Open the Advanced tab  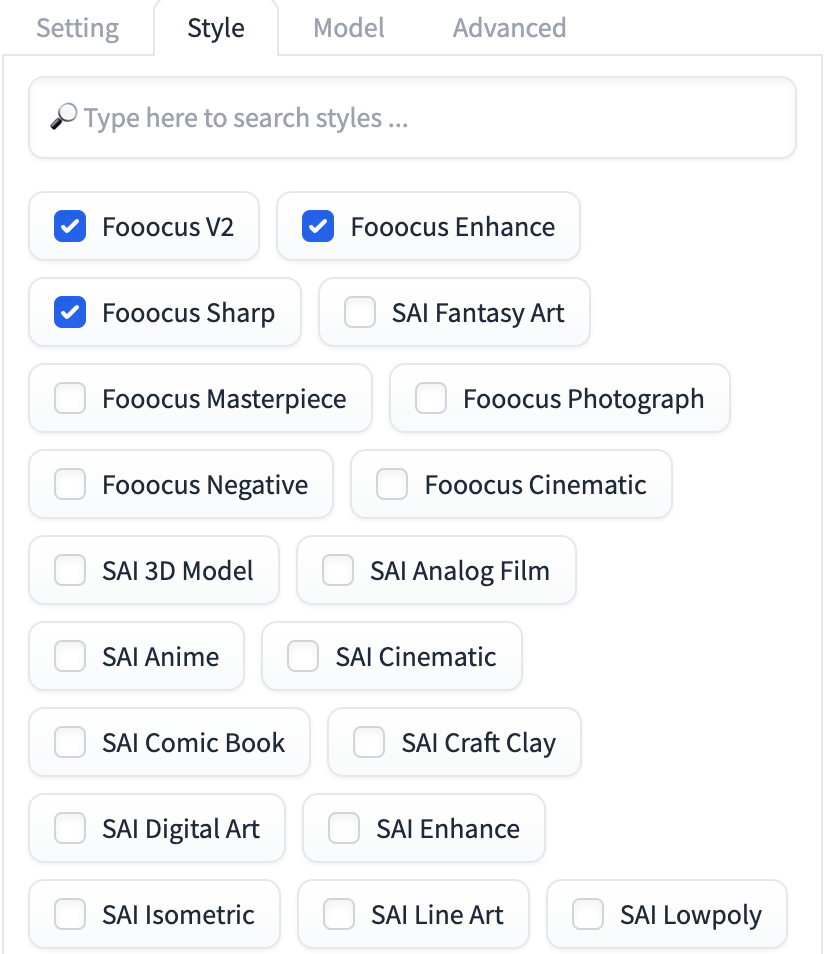pyautogui.click(x=509, y=28)
